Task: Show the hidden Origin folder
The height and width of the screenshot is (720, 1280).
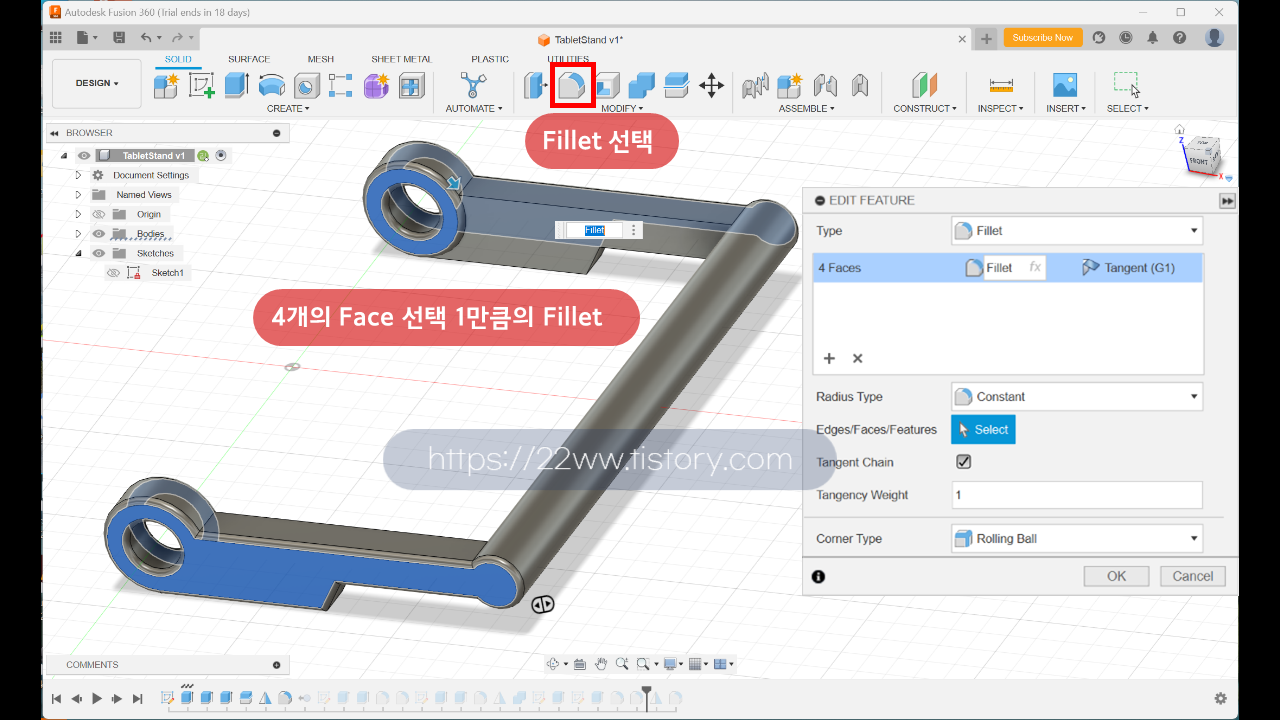Action: click(x=99, y=214)
